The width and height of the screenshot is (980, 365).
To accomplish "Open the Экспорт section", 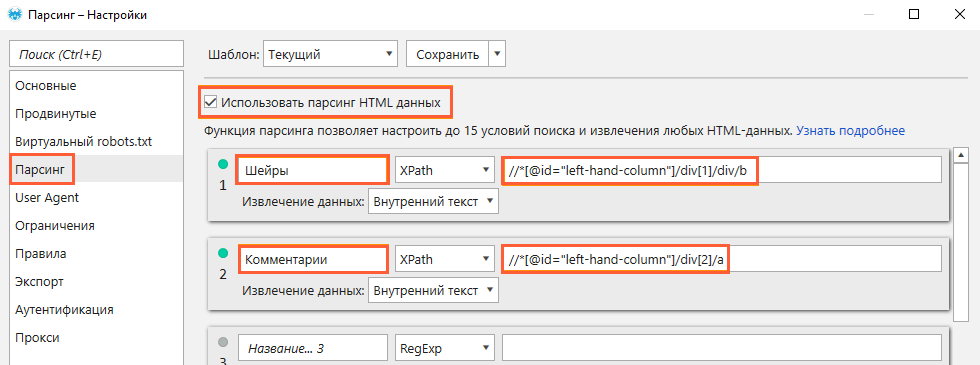I will click(96, 281).
